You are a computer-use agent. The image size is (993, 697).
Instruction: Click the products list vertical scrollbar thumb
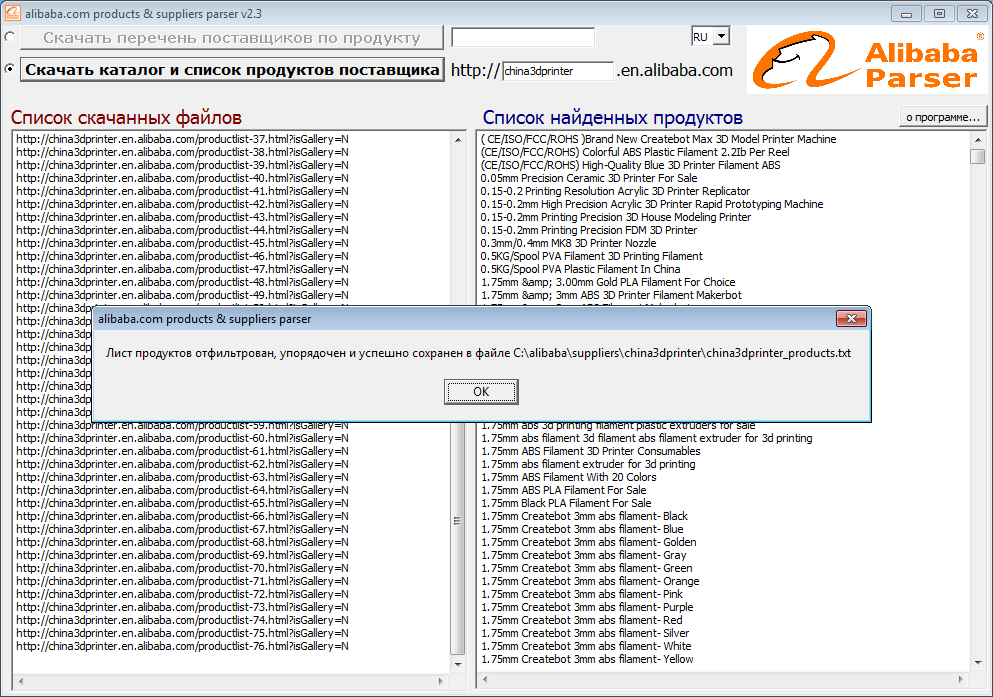tap(978, 156)
